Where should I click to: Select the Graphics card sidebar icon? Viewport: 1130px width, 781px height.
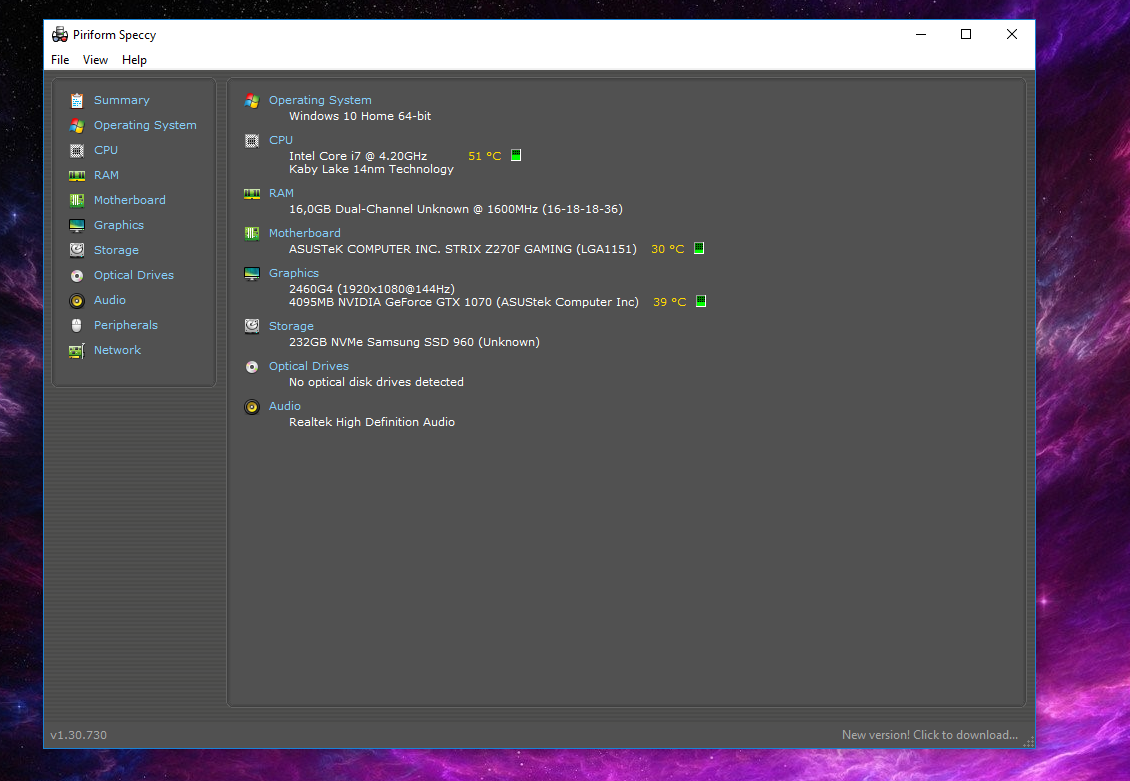pos(77,225)
